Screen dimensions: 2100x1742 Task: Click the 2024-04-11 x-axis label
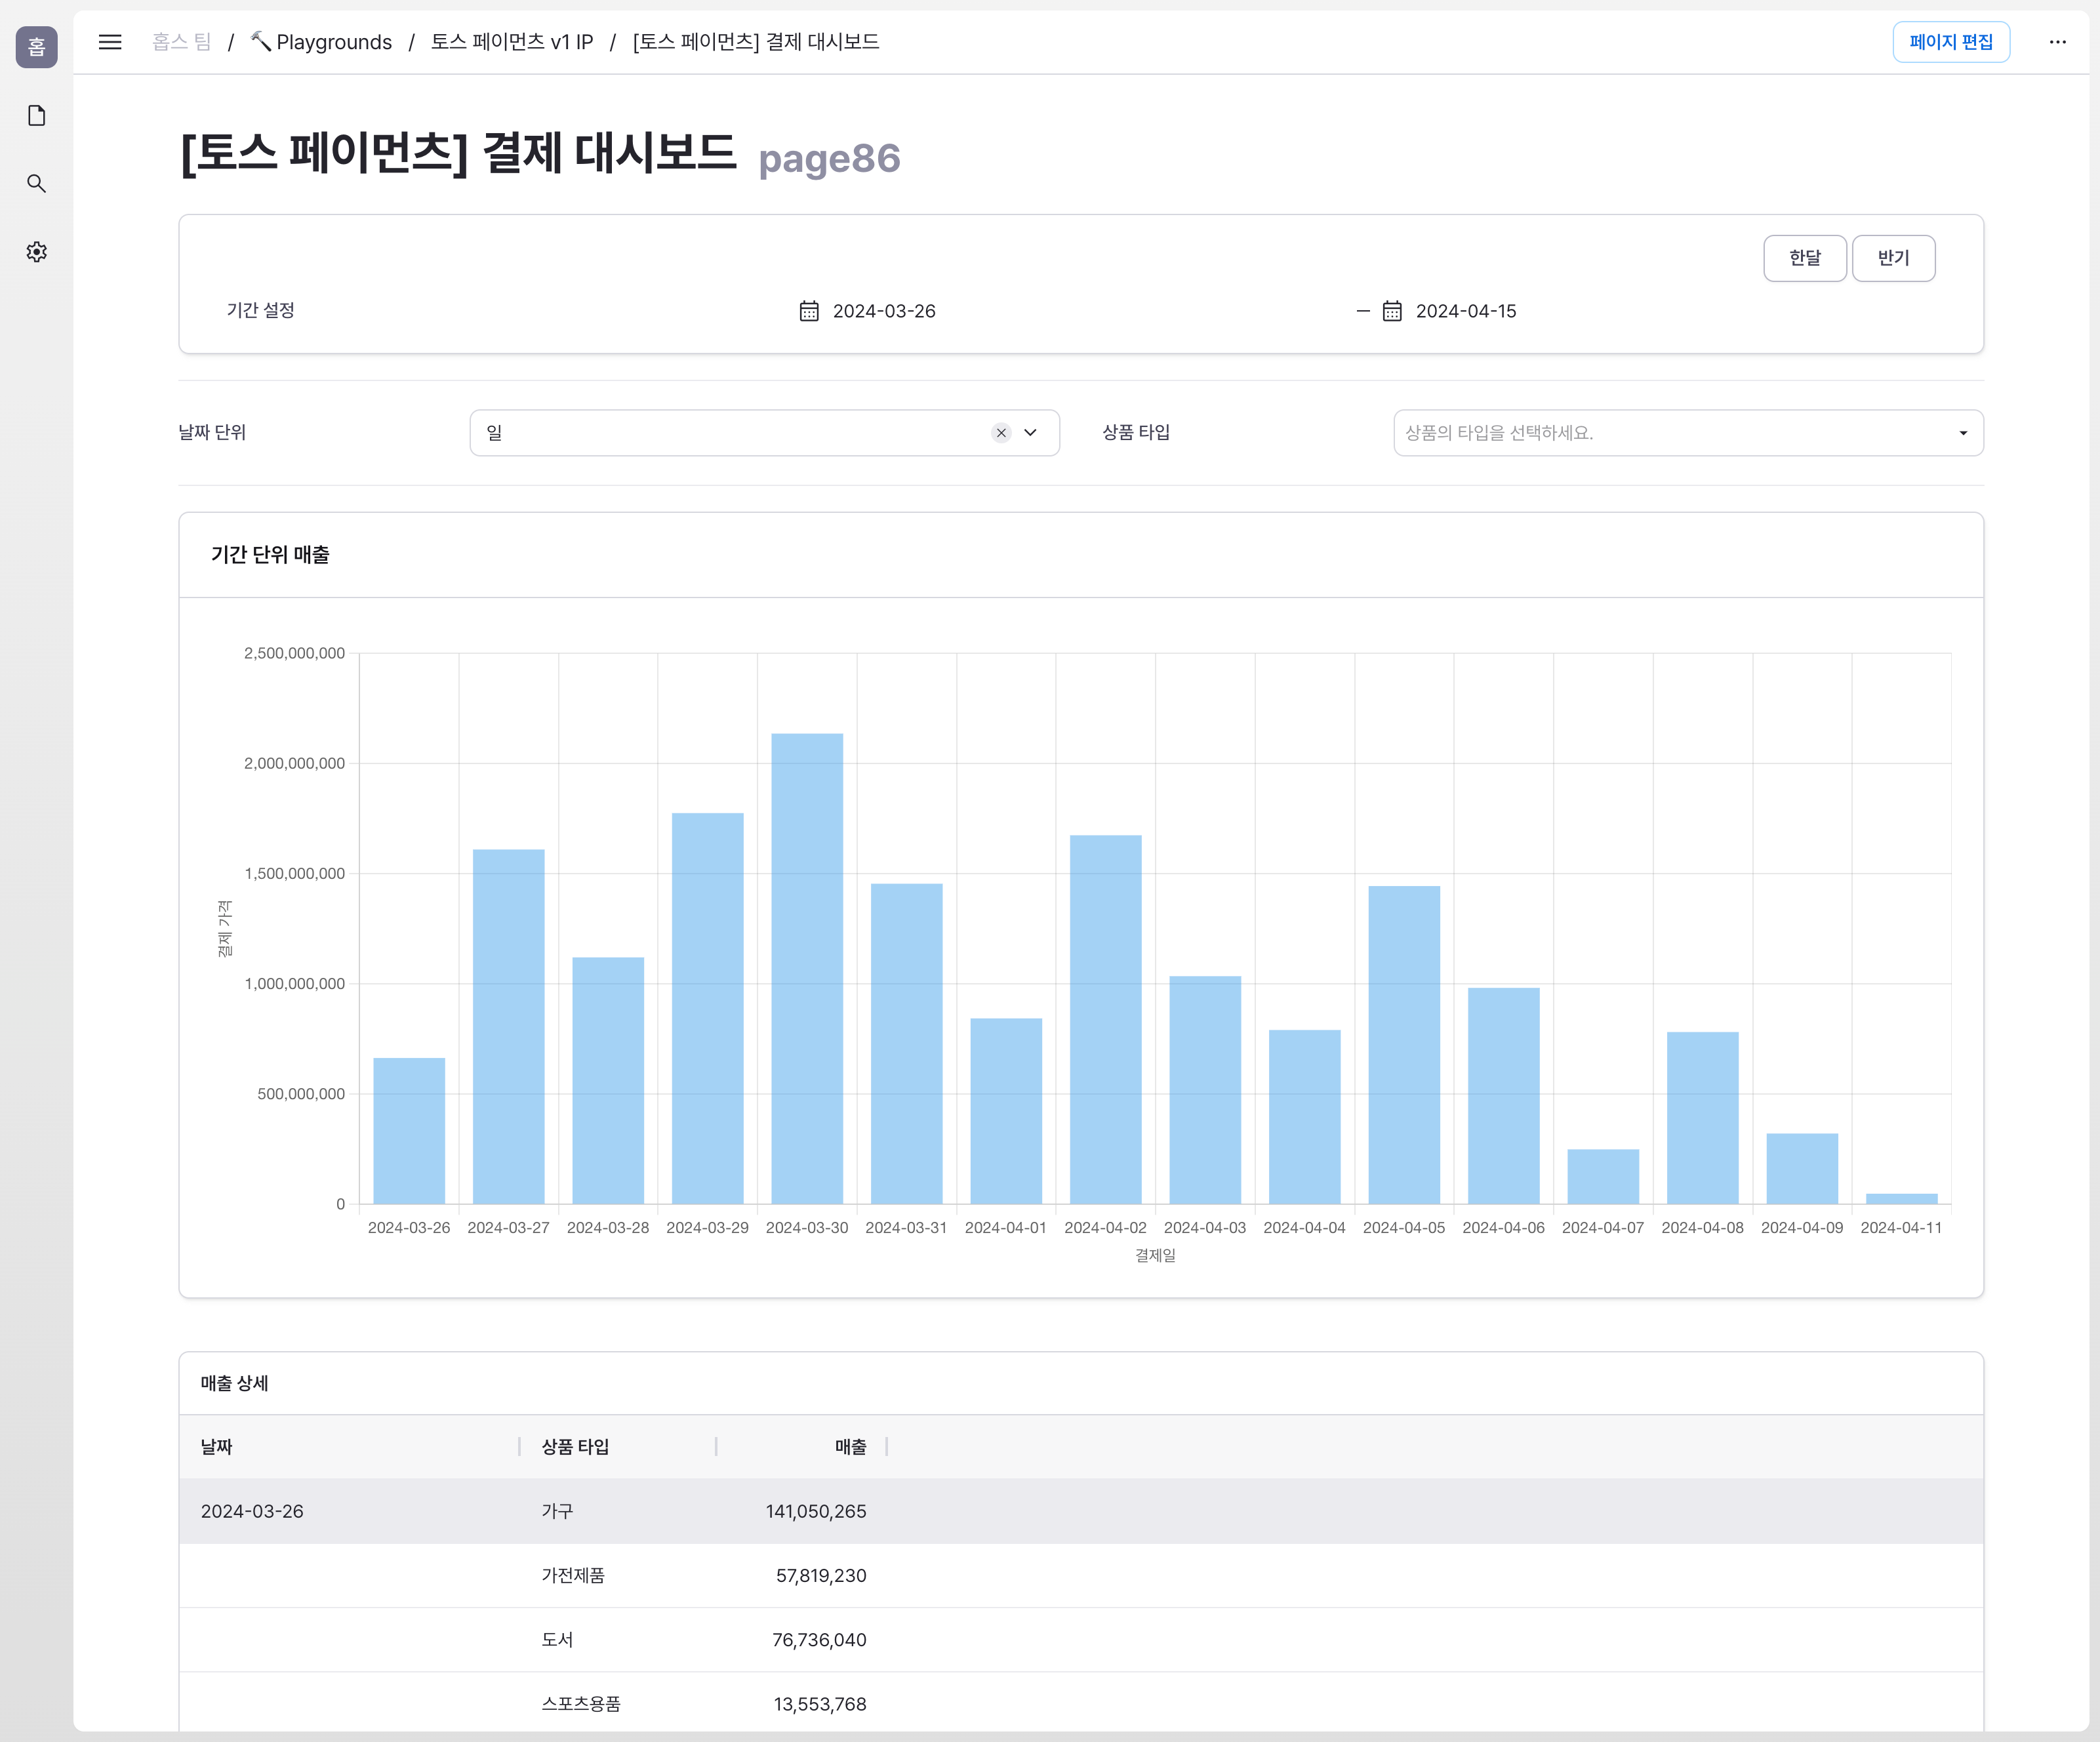coord(1901,1227)
